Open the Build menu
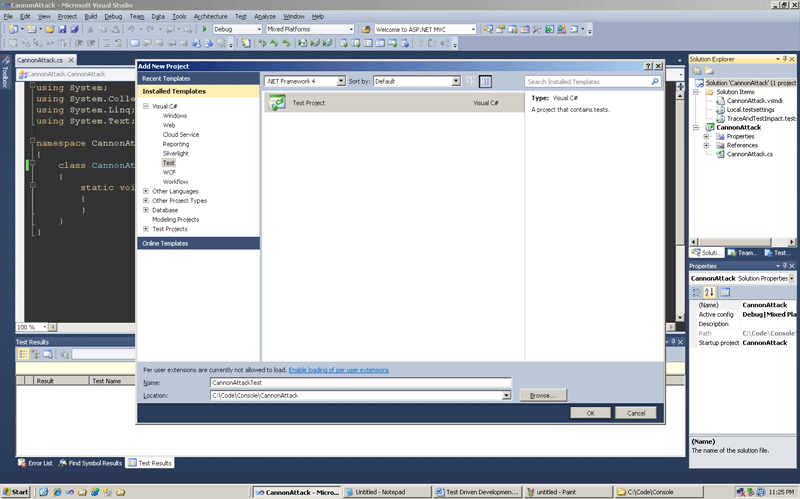The height and width of the screenshot is (499, 800). point(91,16)
